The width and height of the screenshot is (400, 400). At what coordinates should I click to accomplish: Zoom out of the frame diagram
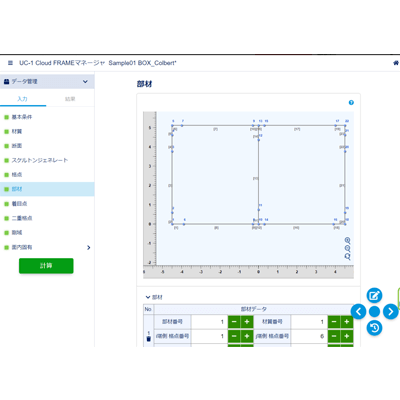coord(347,248)
